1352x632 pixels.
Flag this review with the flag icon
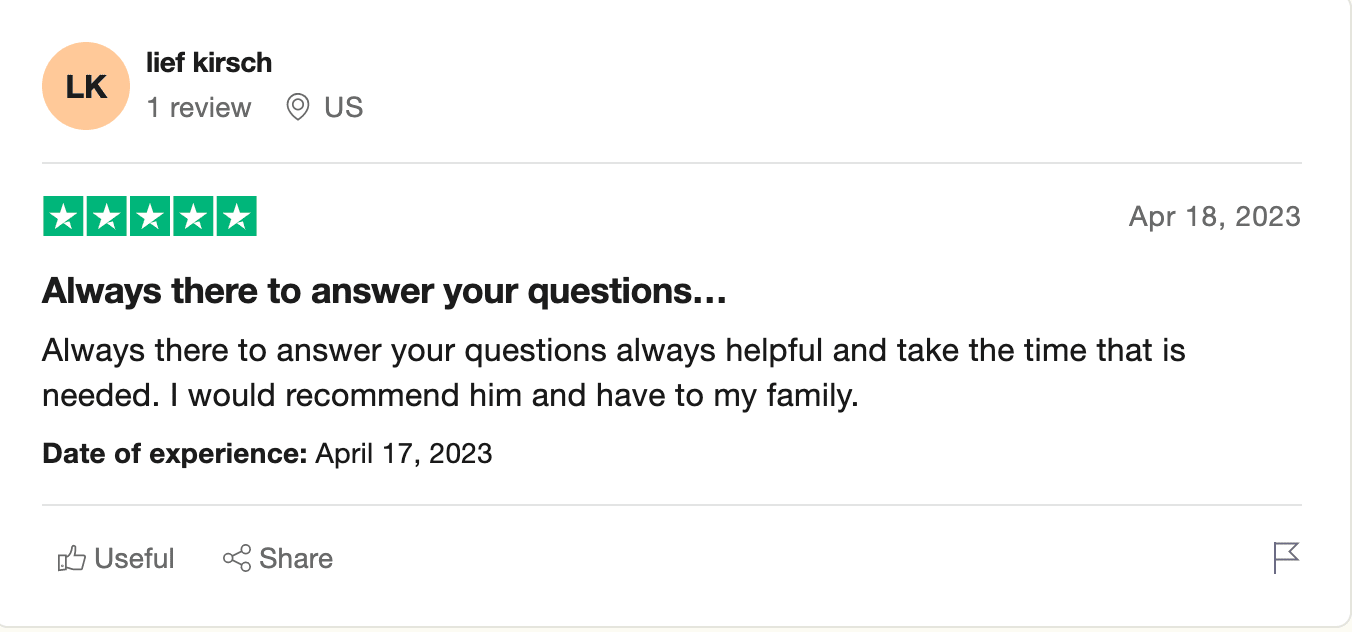[1286, 558]
